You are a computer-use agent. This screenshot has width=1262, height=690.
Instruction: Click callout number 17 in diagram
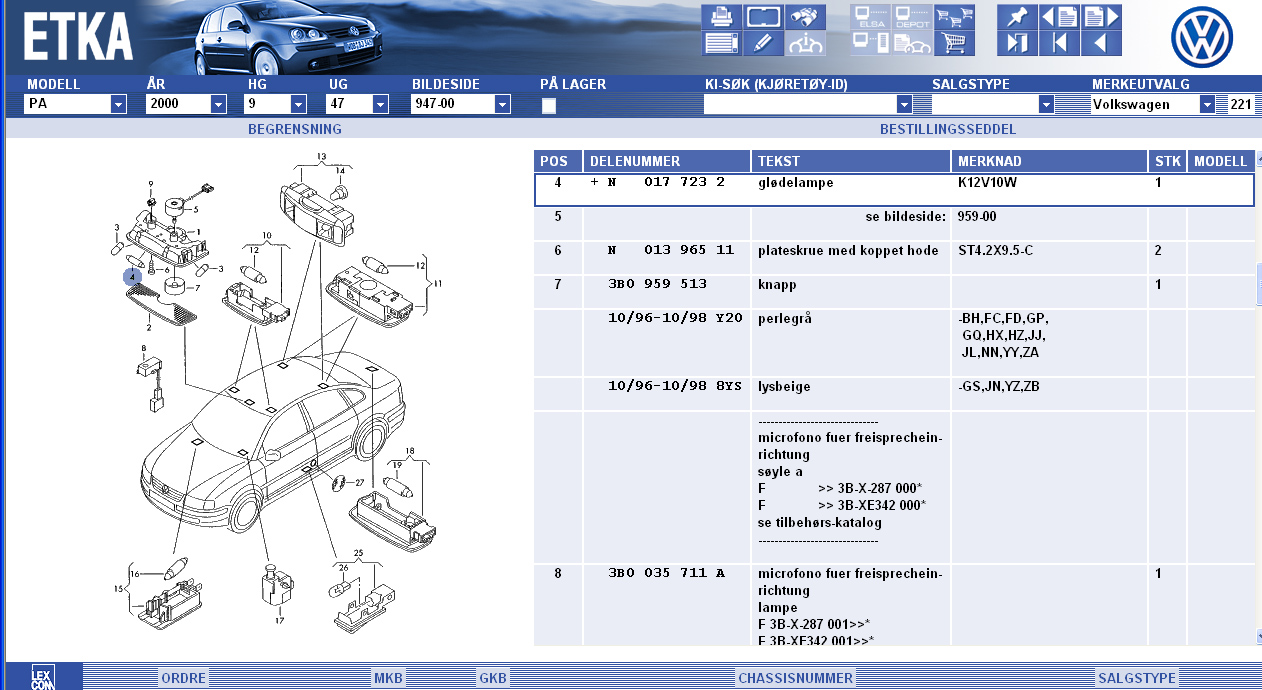(280, 621)
